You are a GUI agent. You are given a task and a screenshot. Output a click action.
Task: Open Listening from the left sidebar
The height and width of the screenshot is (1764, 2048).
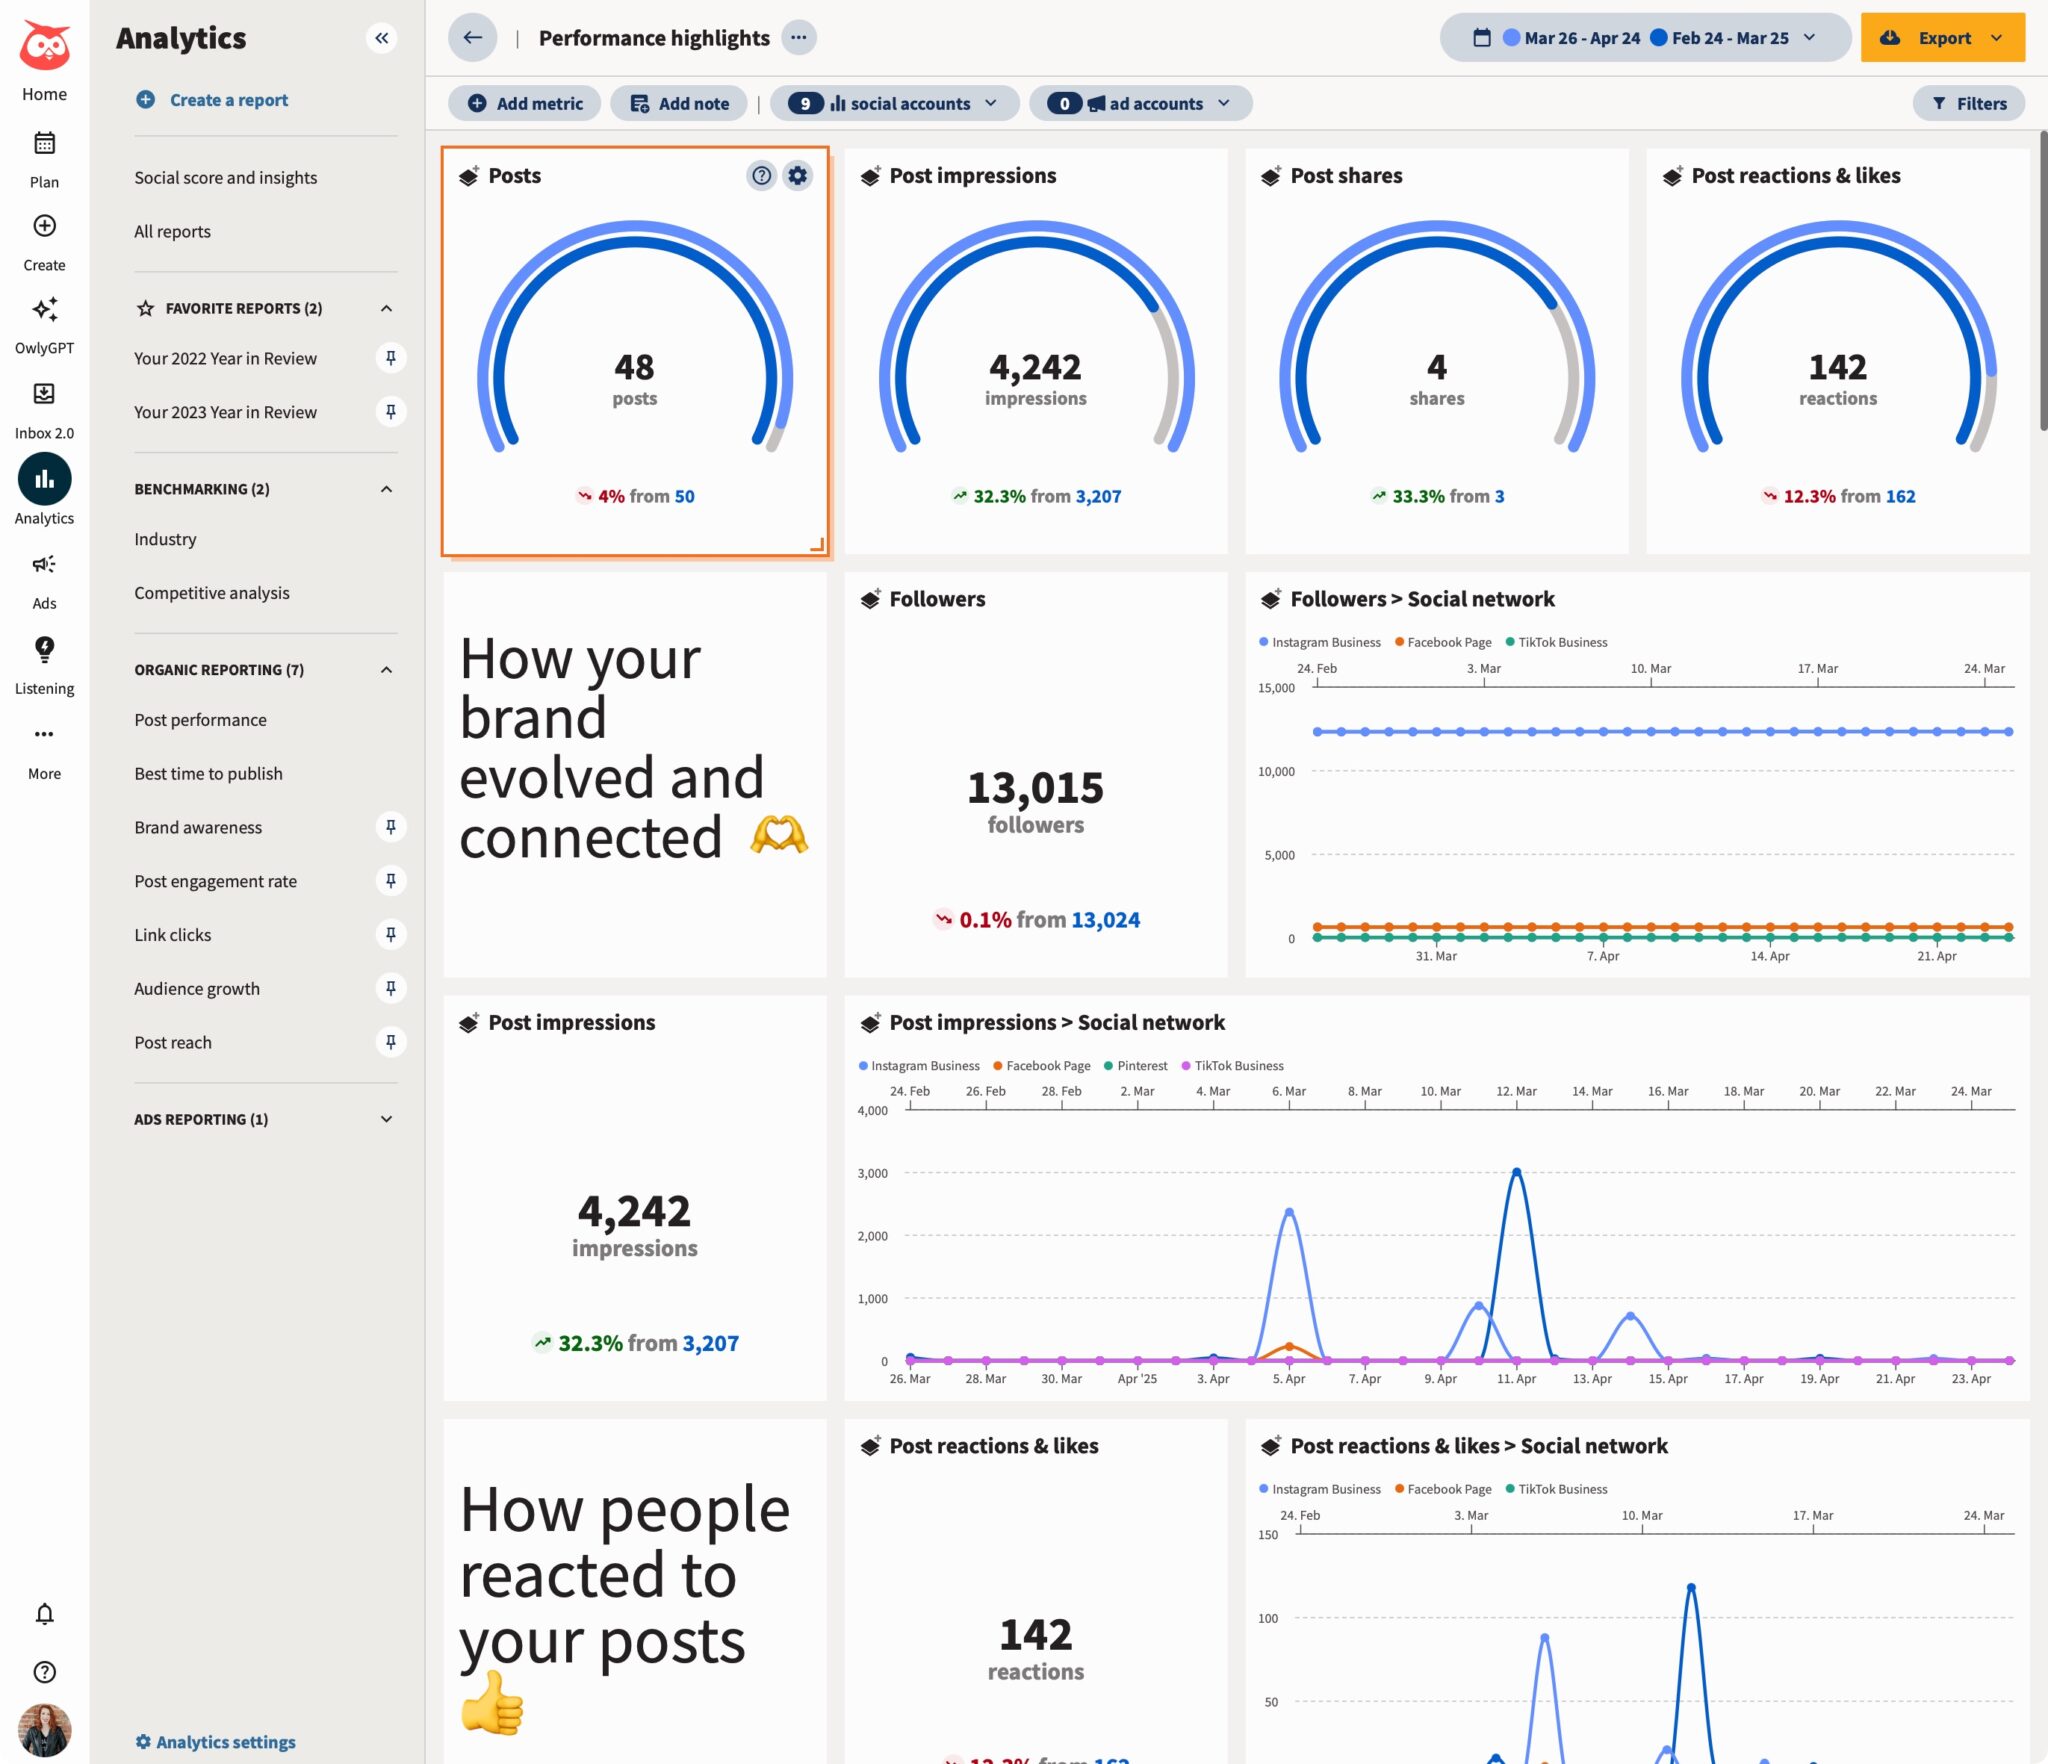[x=44, y=652]
